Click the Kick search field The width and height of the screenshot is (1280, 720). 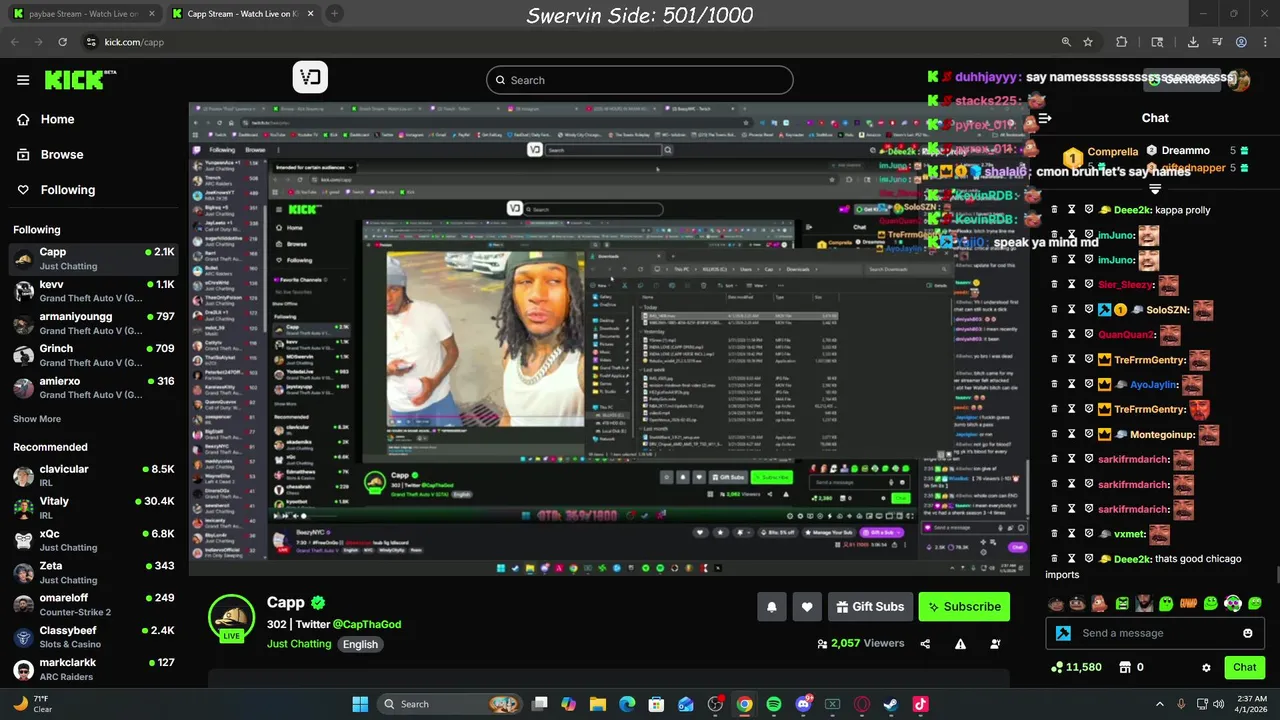[x=640, y=80]
